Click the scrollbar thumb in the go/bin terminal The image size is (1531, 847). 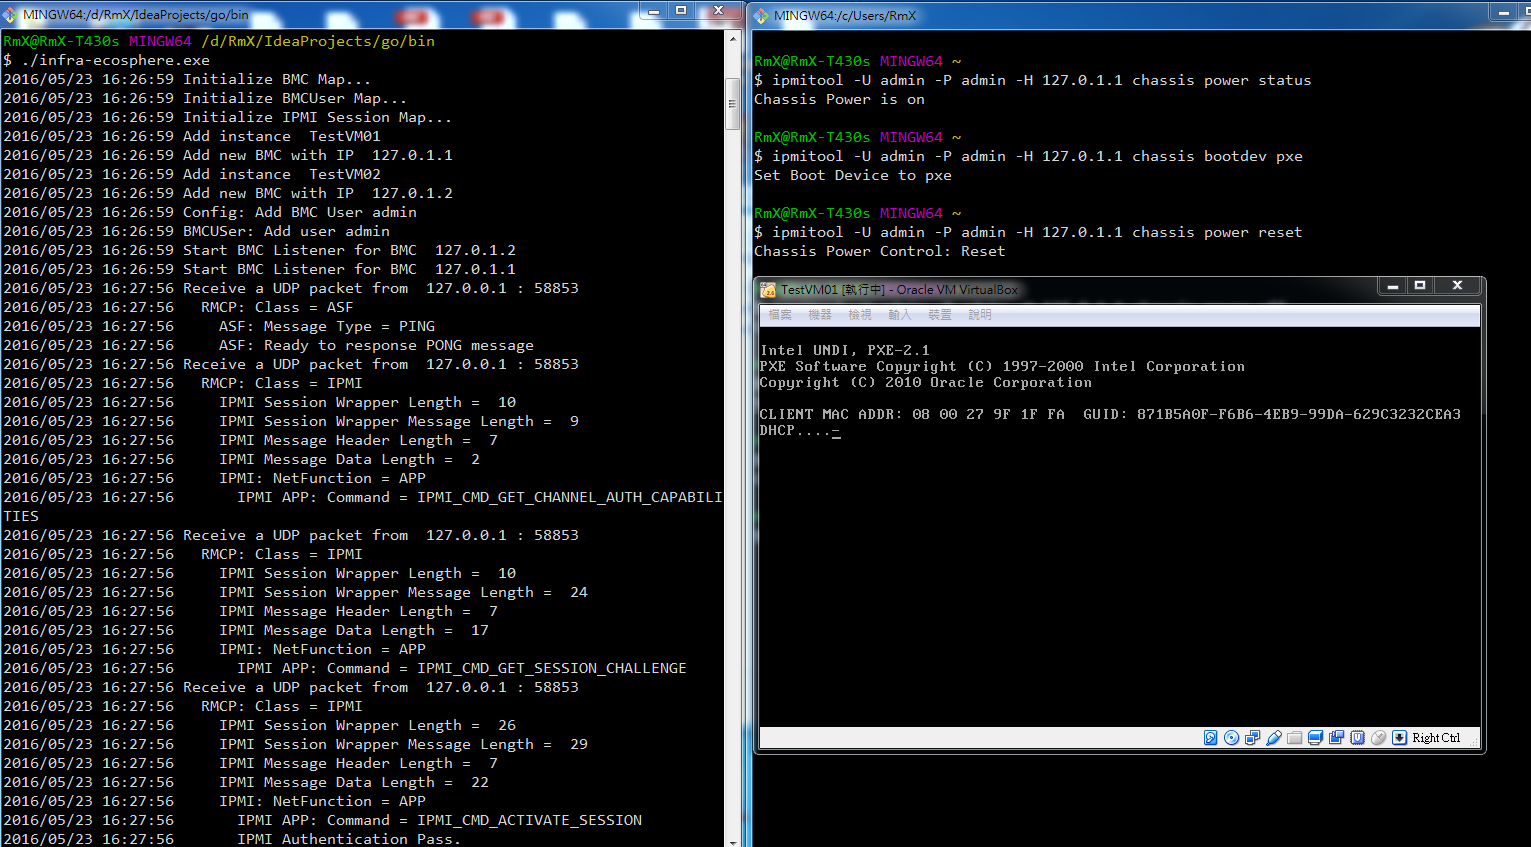733,104
